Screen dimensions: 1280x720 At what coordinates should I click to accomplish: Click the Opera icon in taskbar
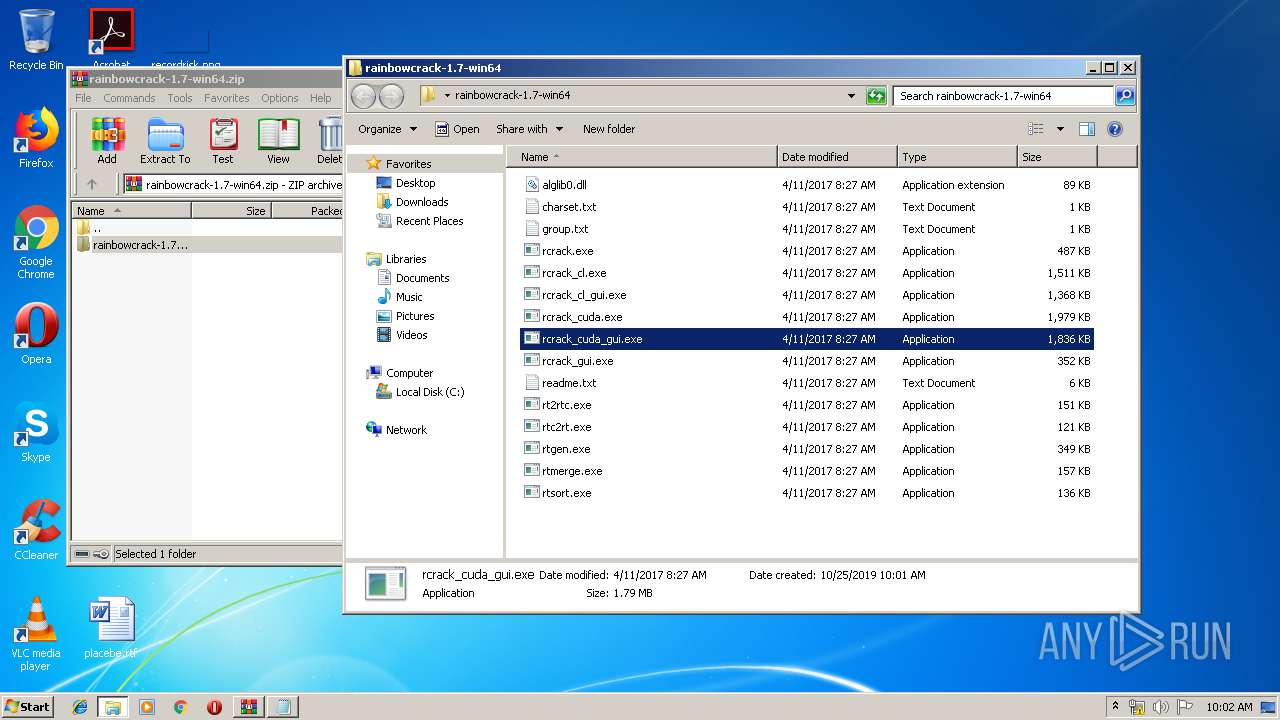(214, 707)
